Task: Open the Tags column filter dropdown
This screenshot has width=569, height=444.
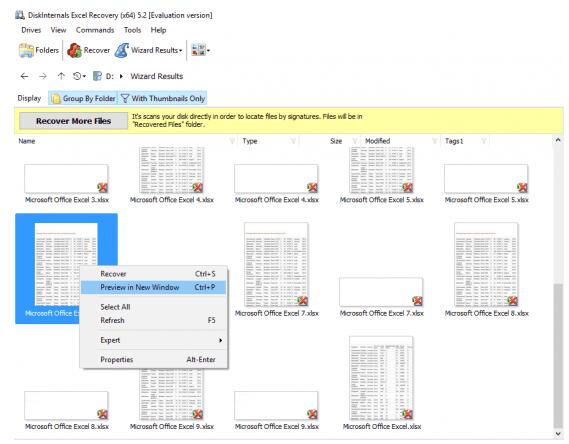Action: click(484, 141)
